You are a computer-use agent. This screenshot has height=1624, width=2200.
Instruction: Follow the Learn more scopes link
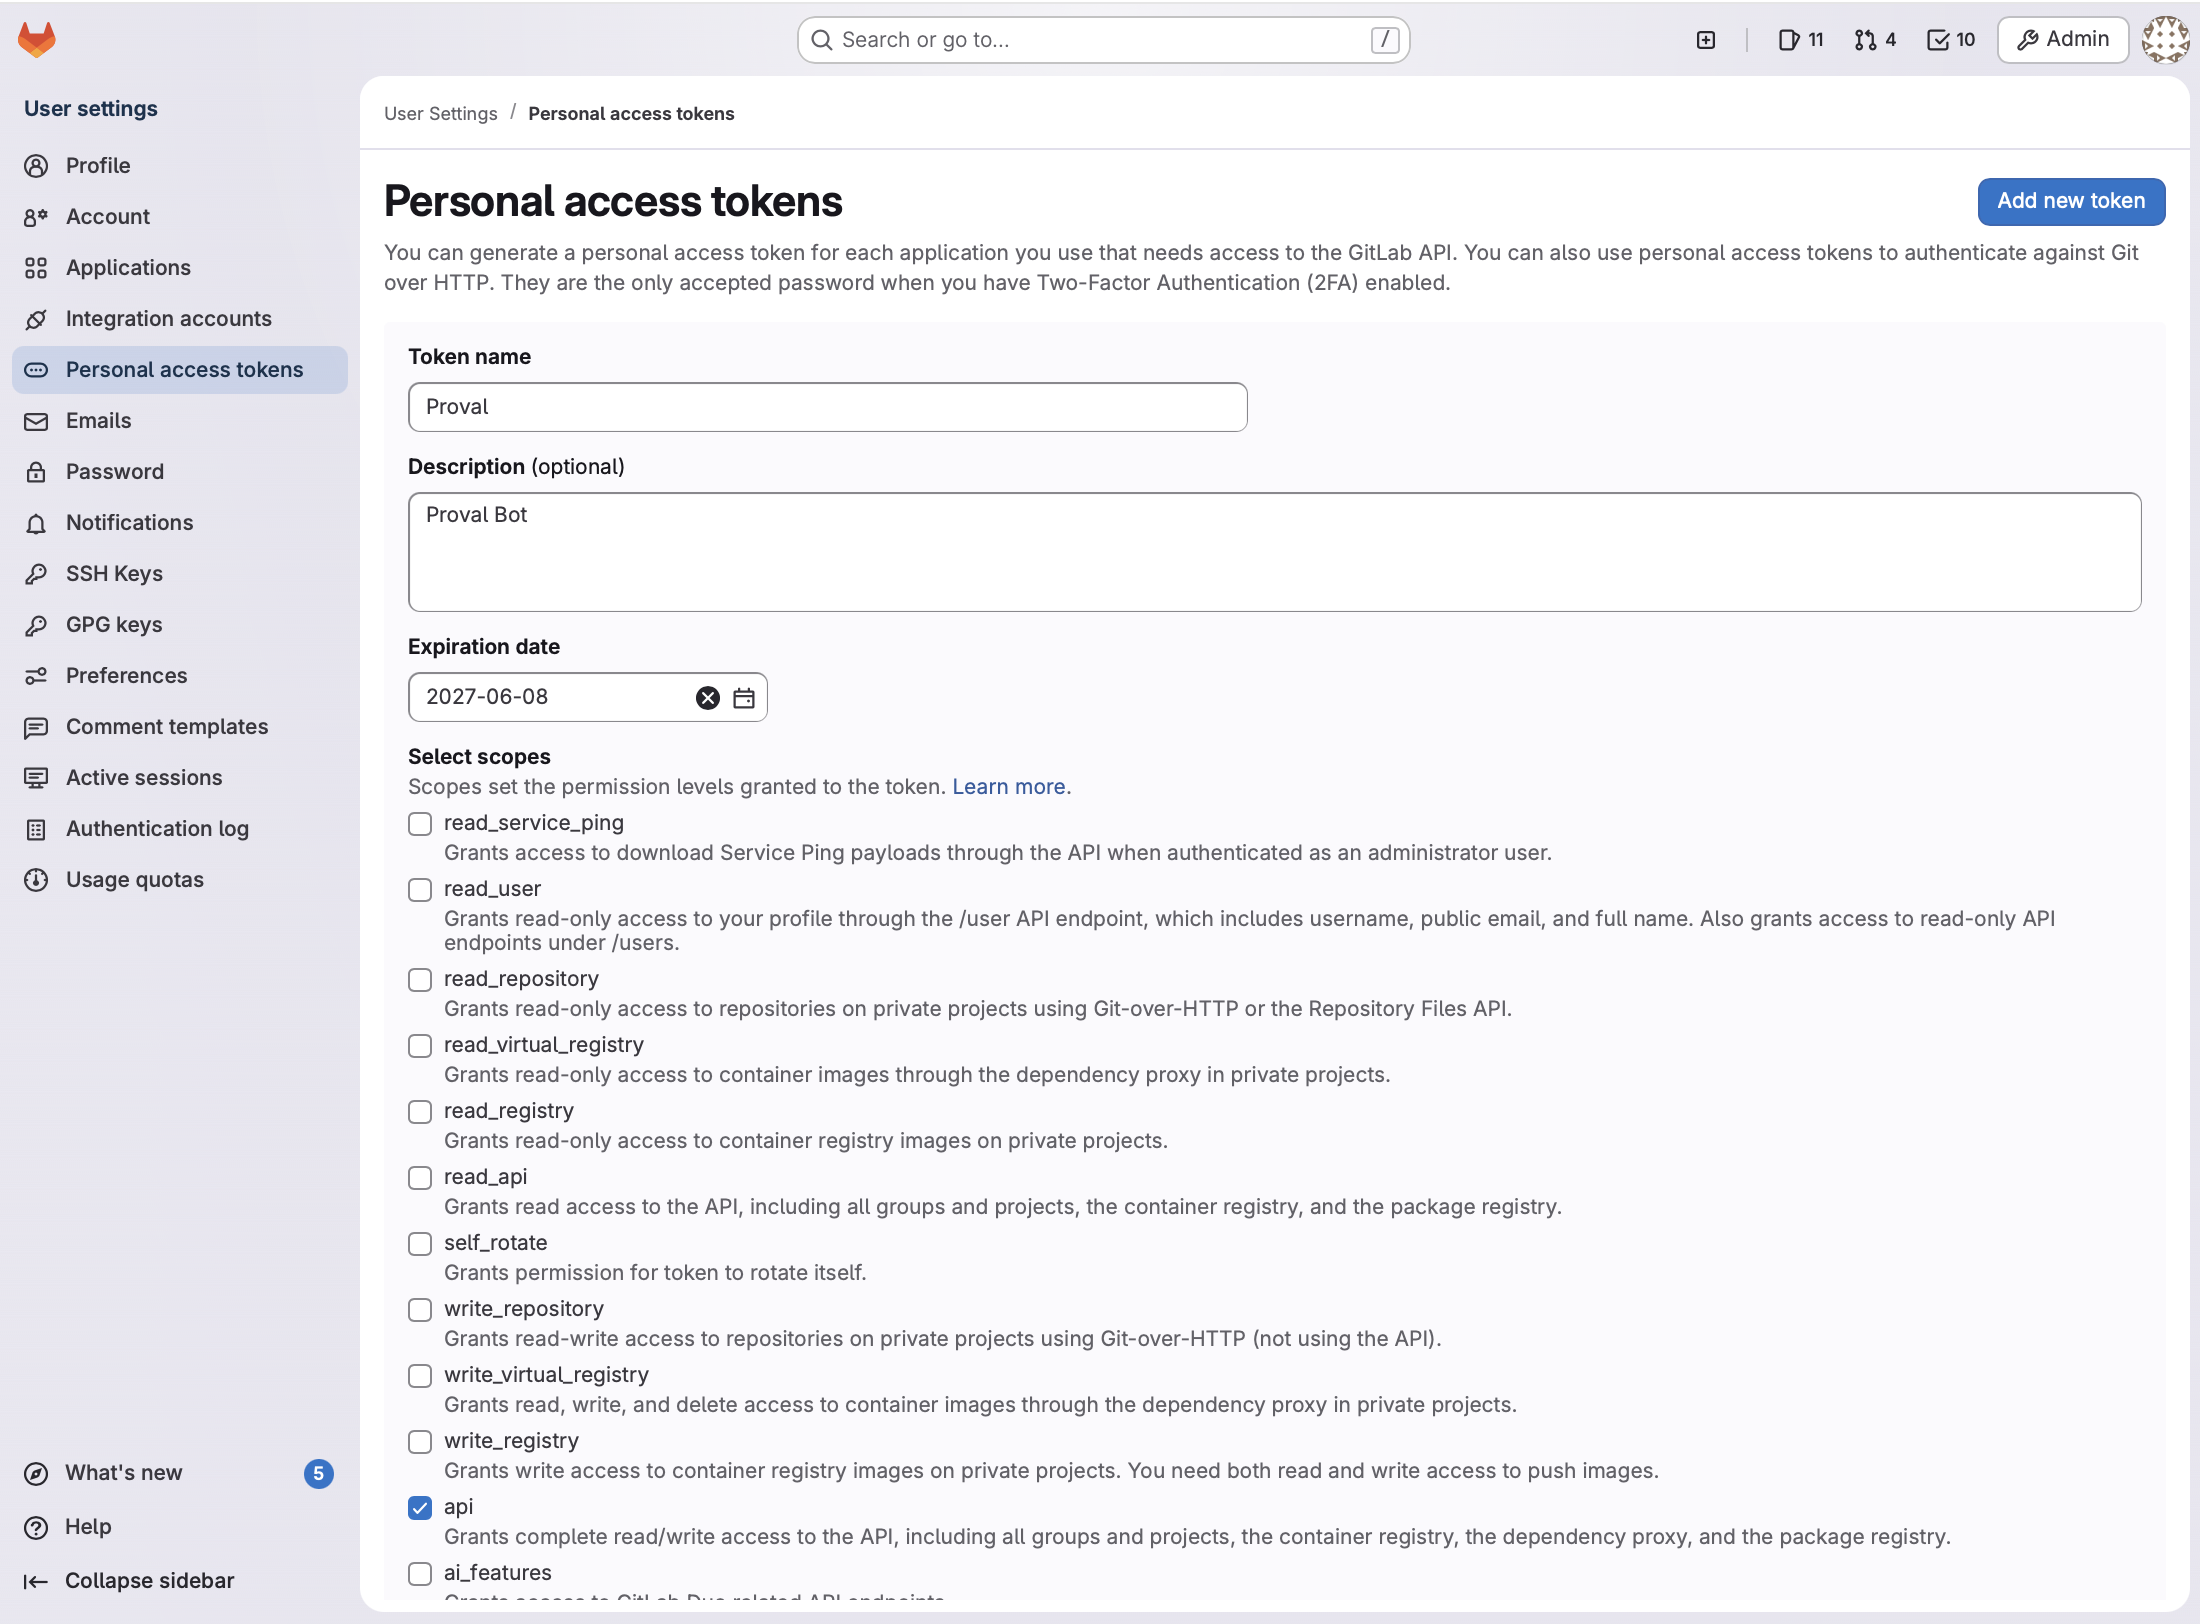coord(1008,787)
